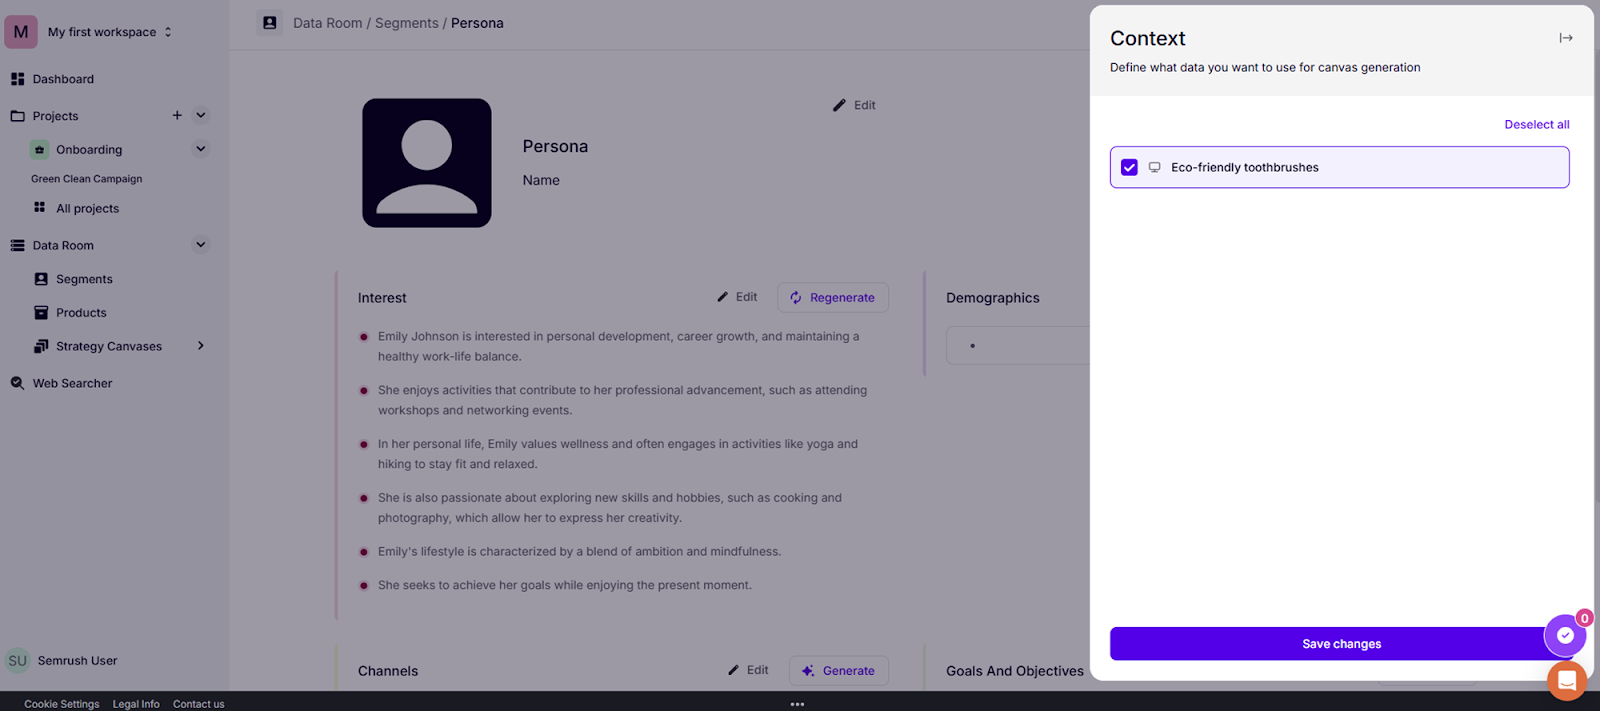Image resolution: width=1600 pixels, height=711 pixels.
Task: Regenerate the Interest section
Action: [x=832, y=298]
